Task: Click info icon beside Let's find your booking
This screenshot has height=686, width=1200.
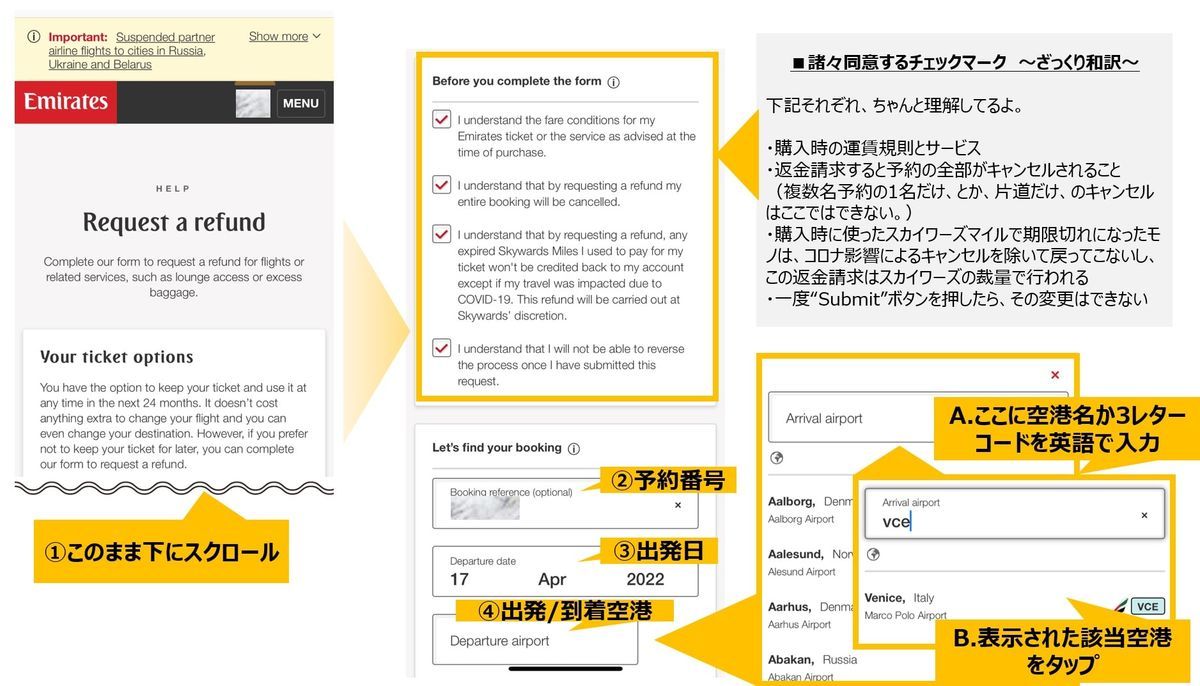Action: click(574, 449)
